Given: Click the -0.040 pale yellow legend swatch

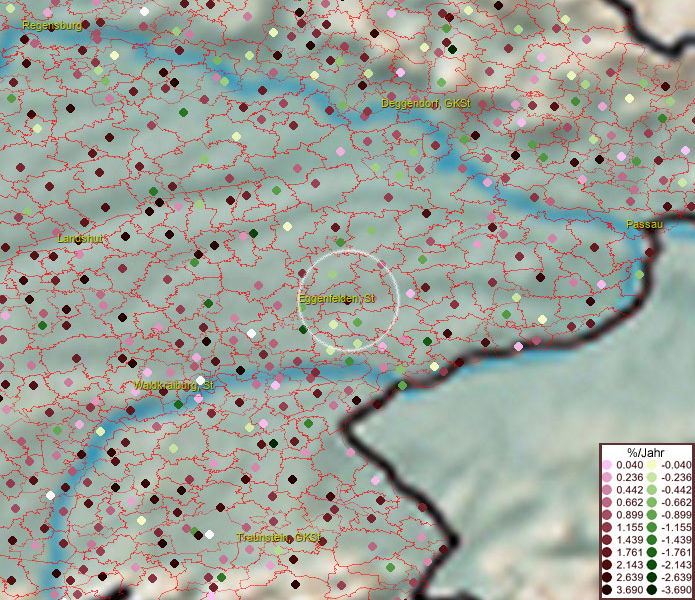Looking at the screenshot, I should click(650, 466).
